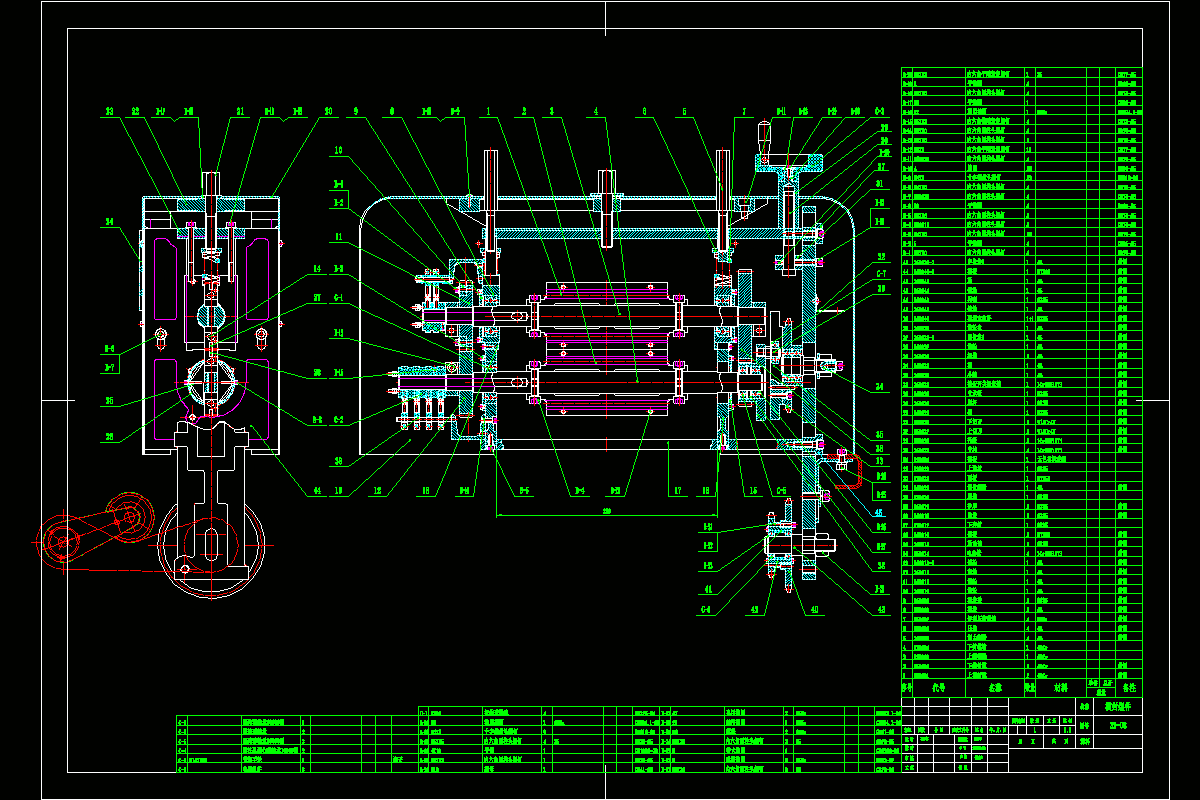Click callout number 25 beside the side view
Image resolution: width=1200 pixels, height=800 pixels.
(x=109, y=403)
